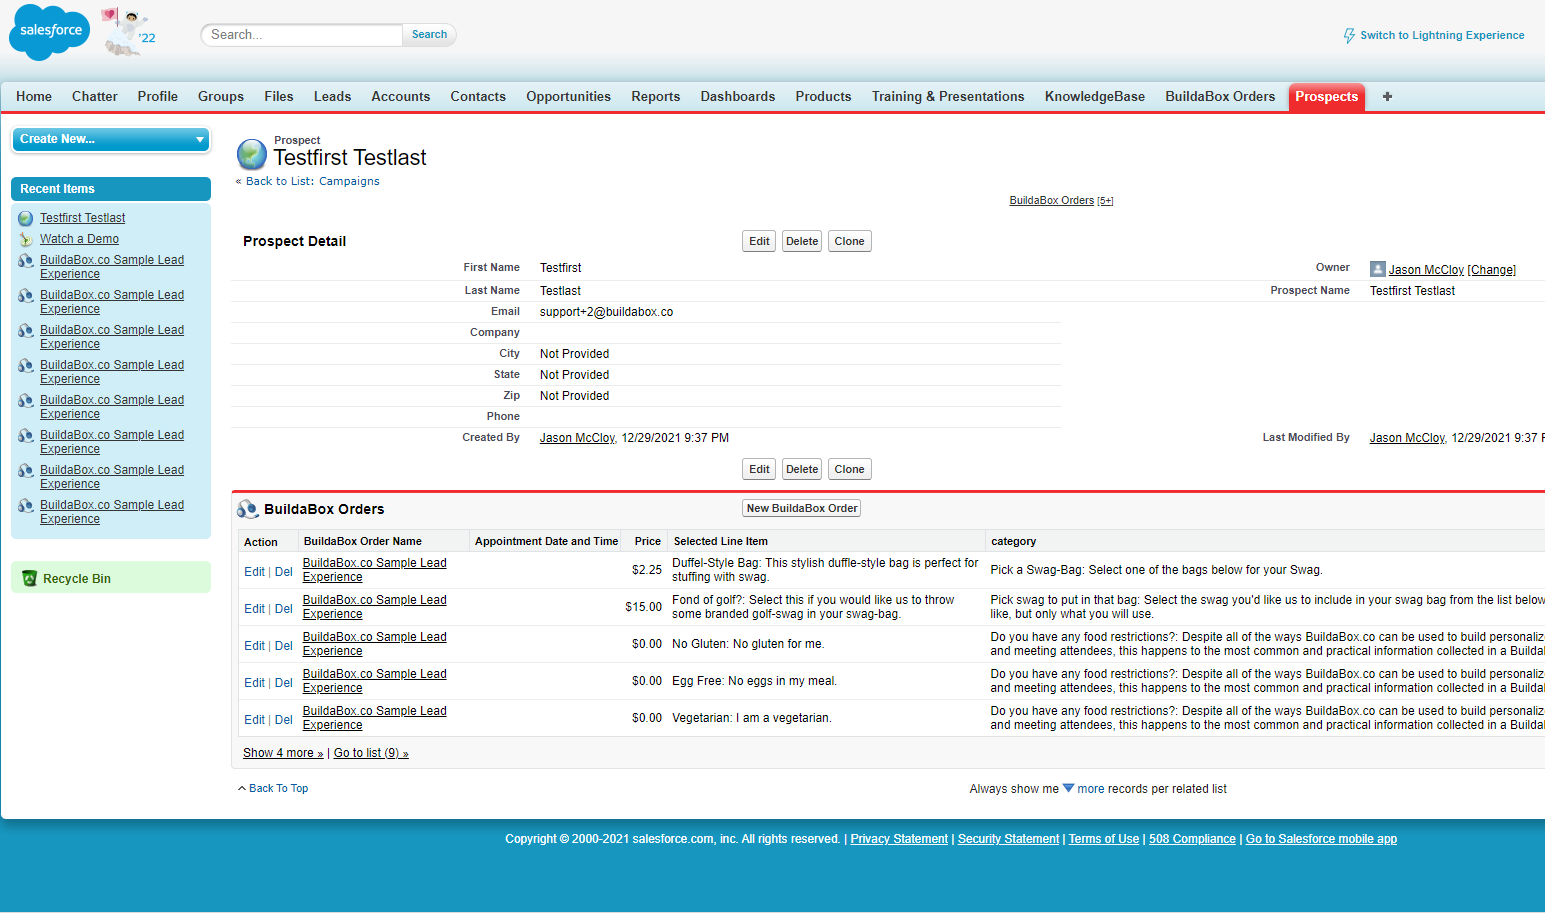Image resolution: width=1545 pixels, height=914 pixels.
Task: Click 508 Compliance footer link
Action: tap(1192, 839)
